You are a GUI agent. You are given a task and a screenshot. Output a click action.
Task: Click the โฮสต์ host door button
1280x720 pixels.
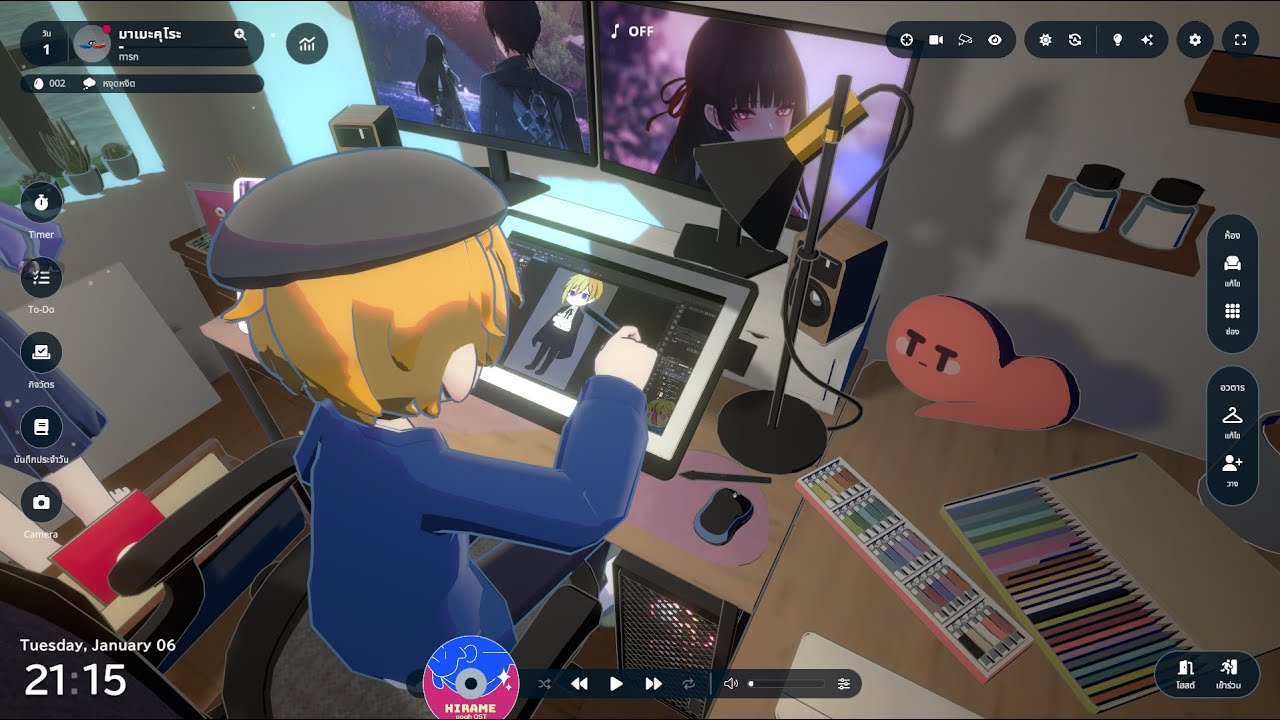[1186, 674]
